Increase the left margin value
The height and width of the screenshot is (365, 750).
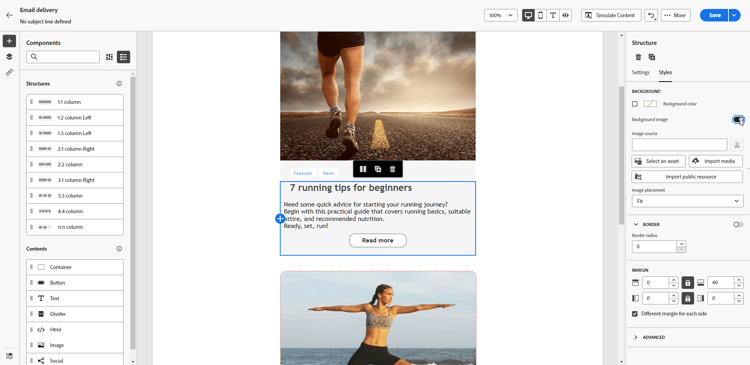pyautogui.click(x=673, y=296)
